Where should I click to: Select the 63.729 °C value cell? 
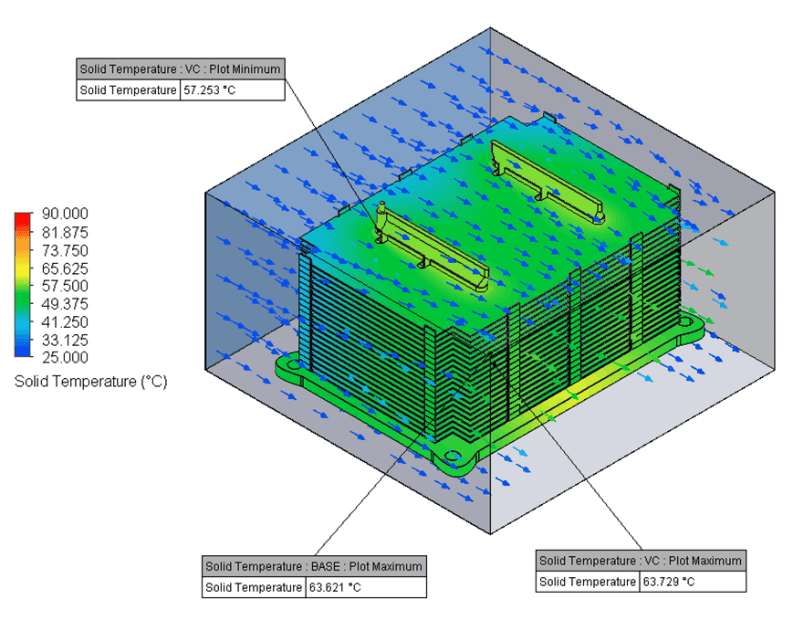point(691,581)
